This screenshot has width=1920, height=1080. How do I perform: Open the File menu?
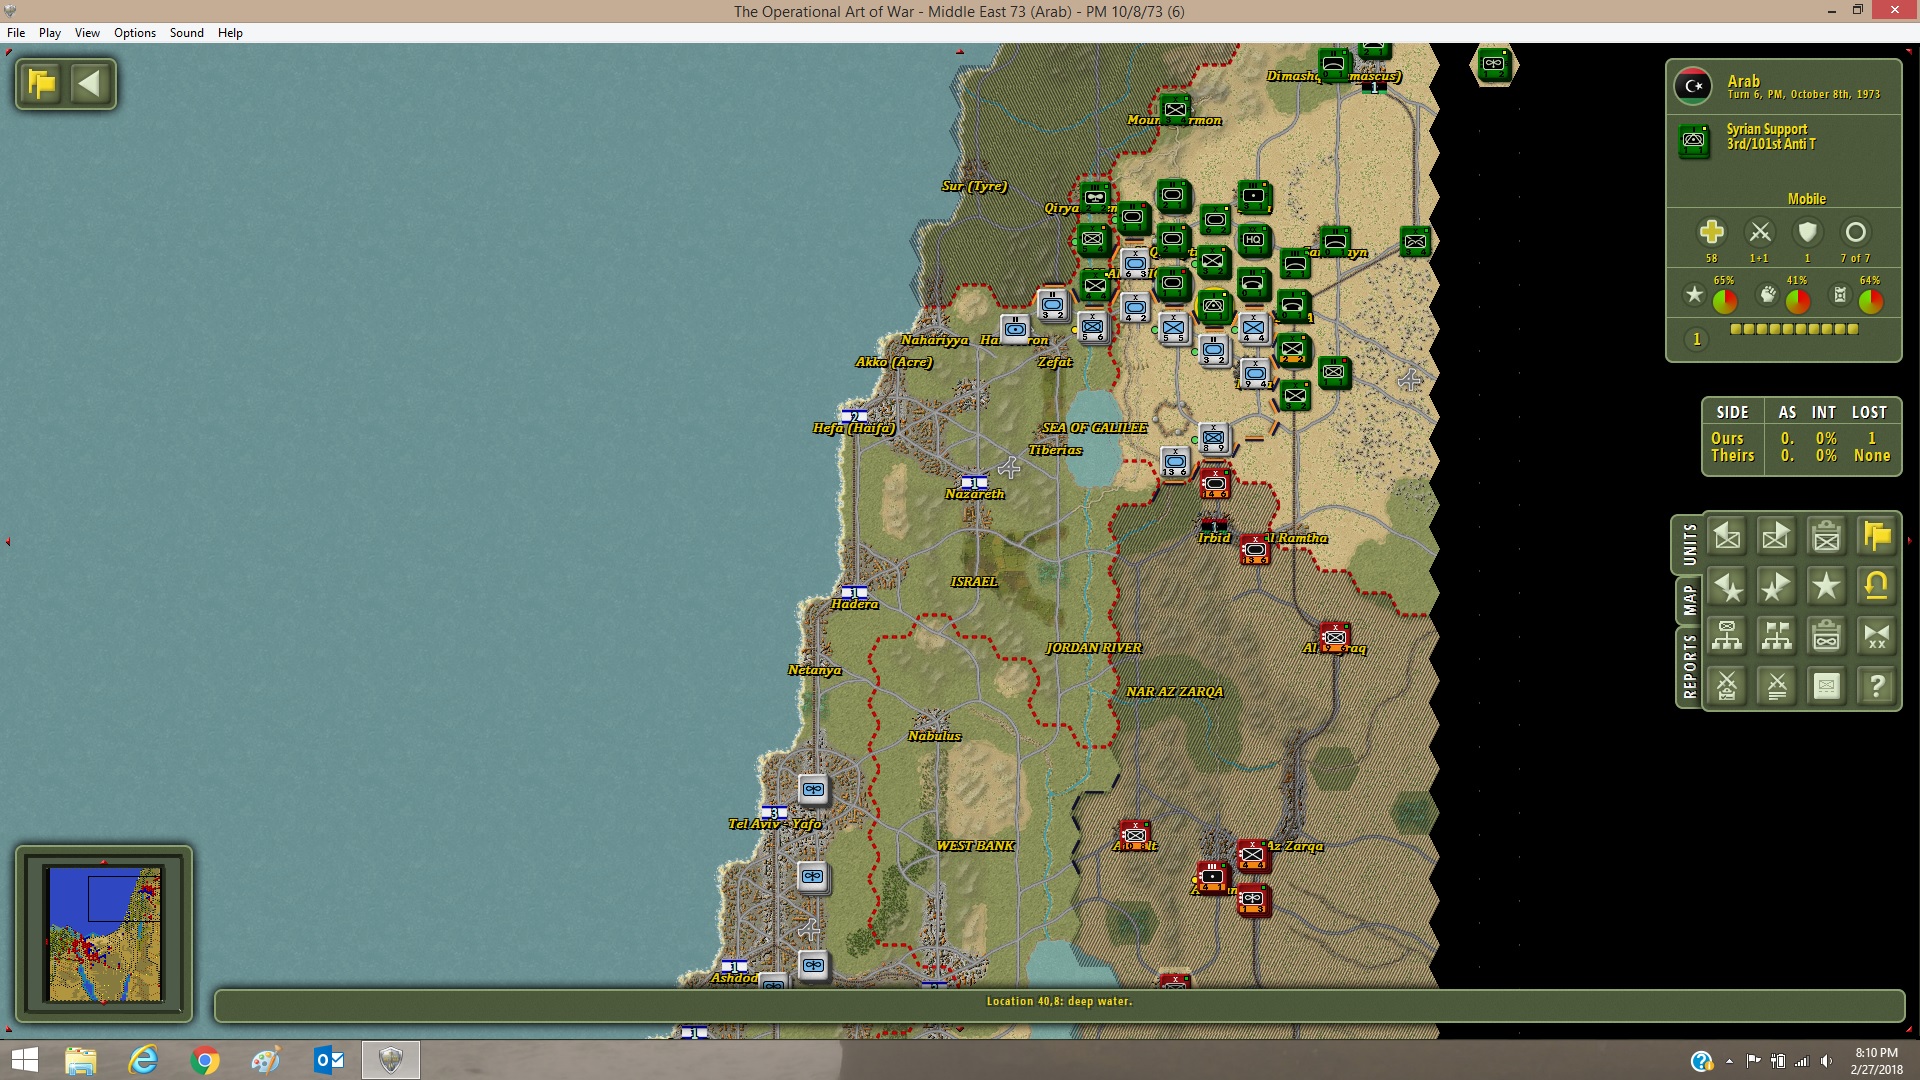(16, 32)
